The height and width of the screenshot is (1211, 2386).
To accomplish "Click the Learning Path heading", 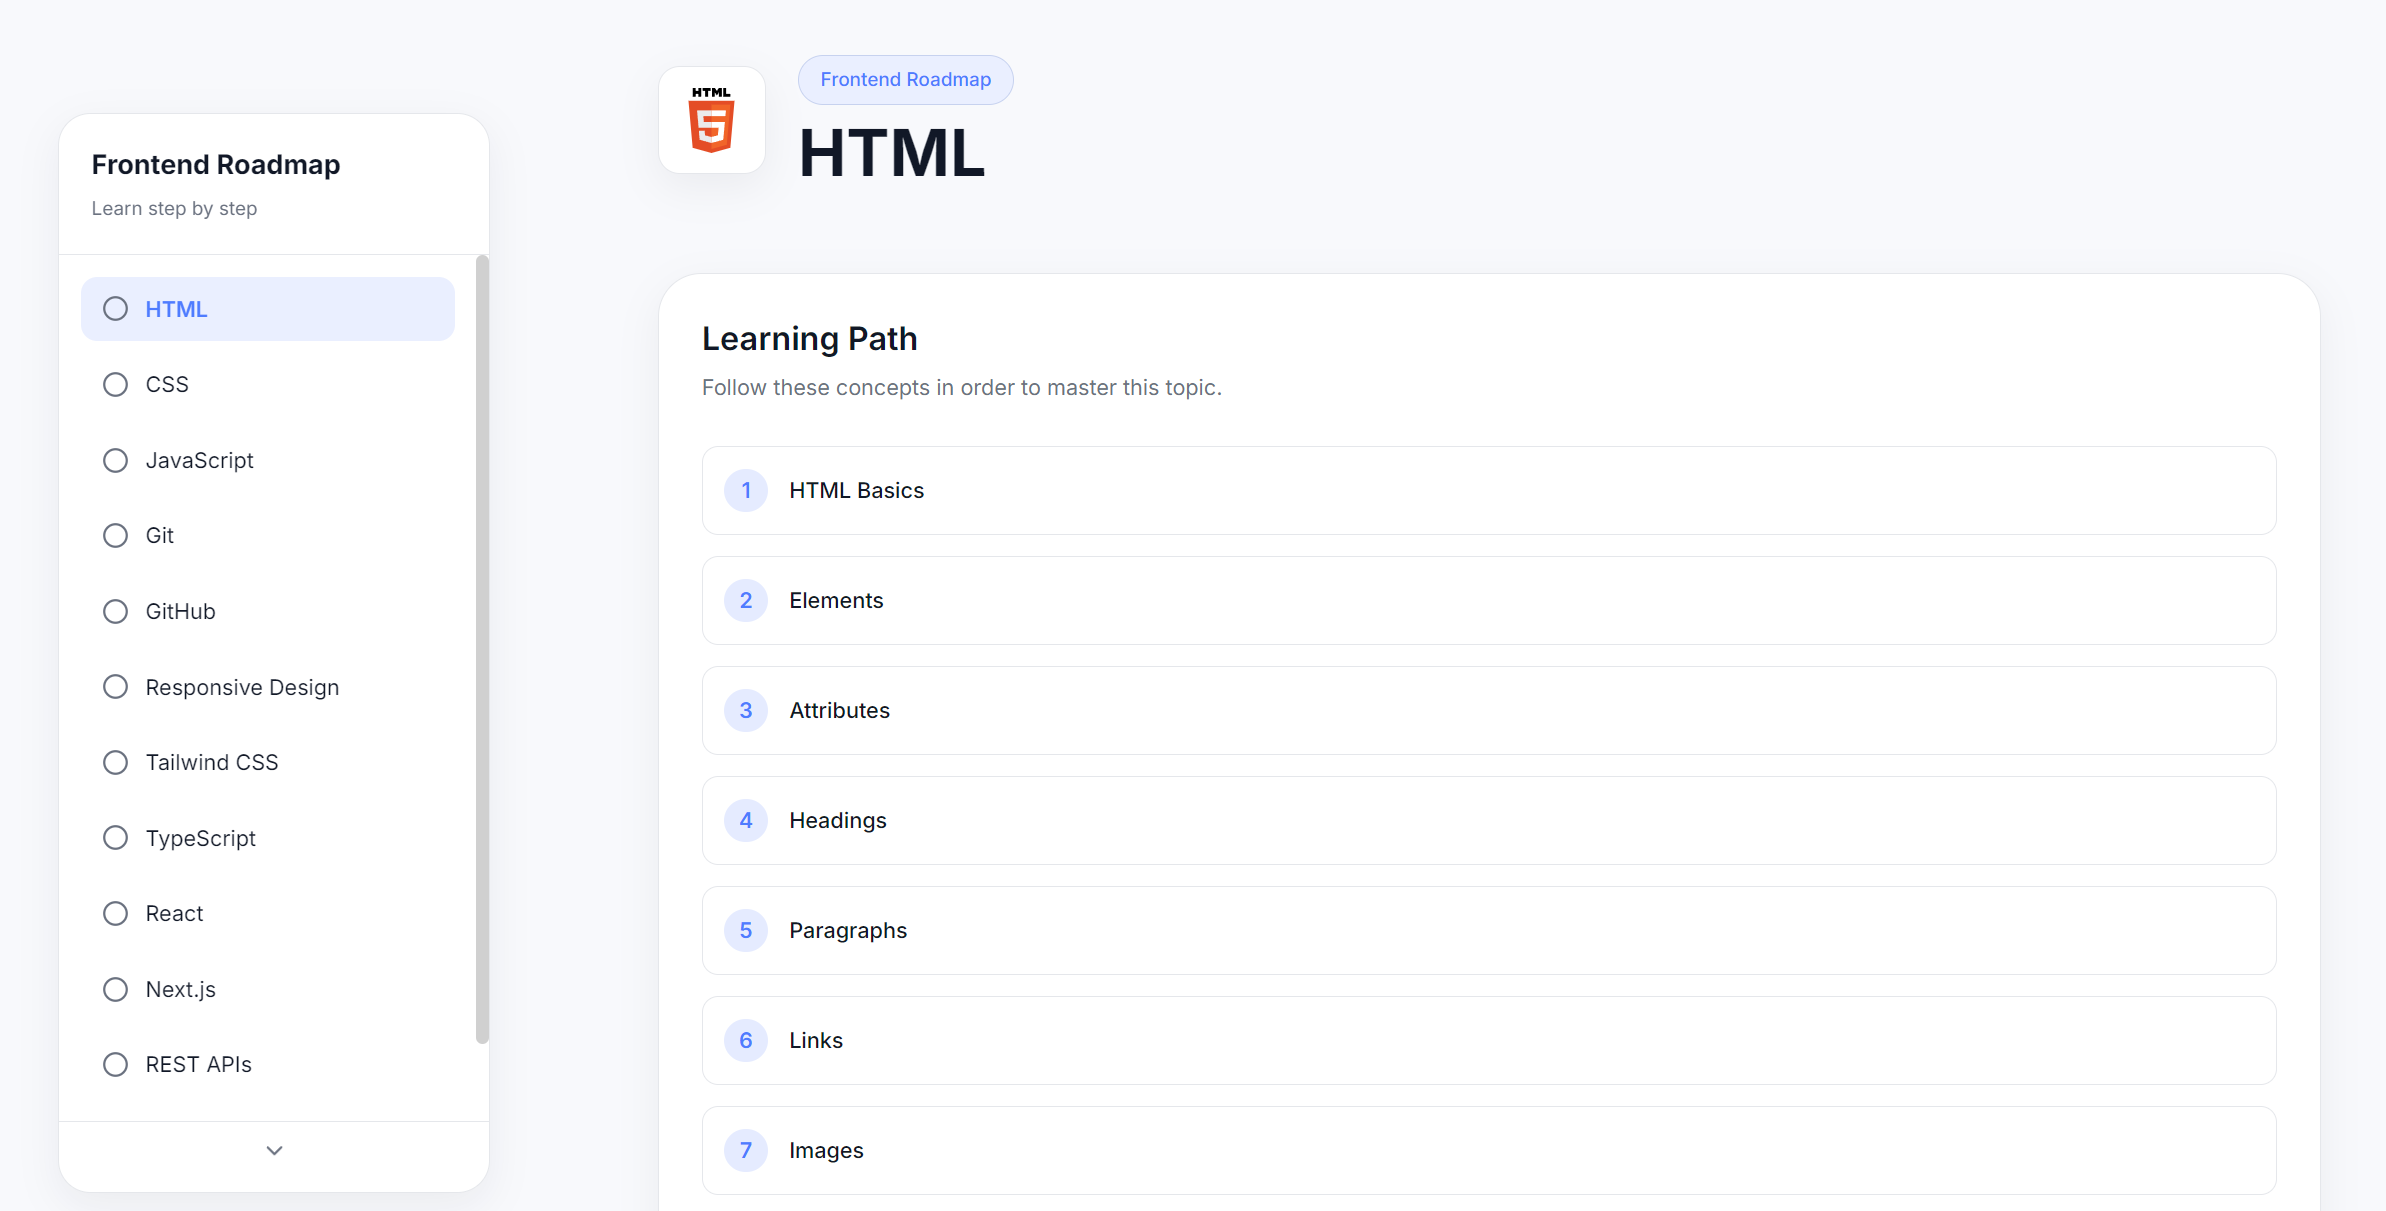I will (x=810, y=340).
